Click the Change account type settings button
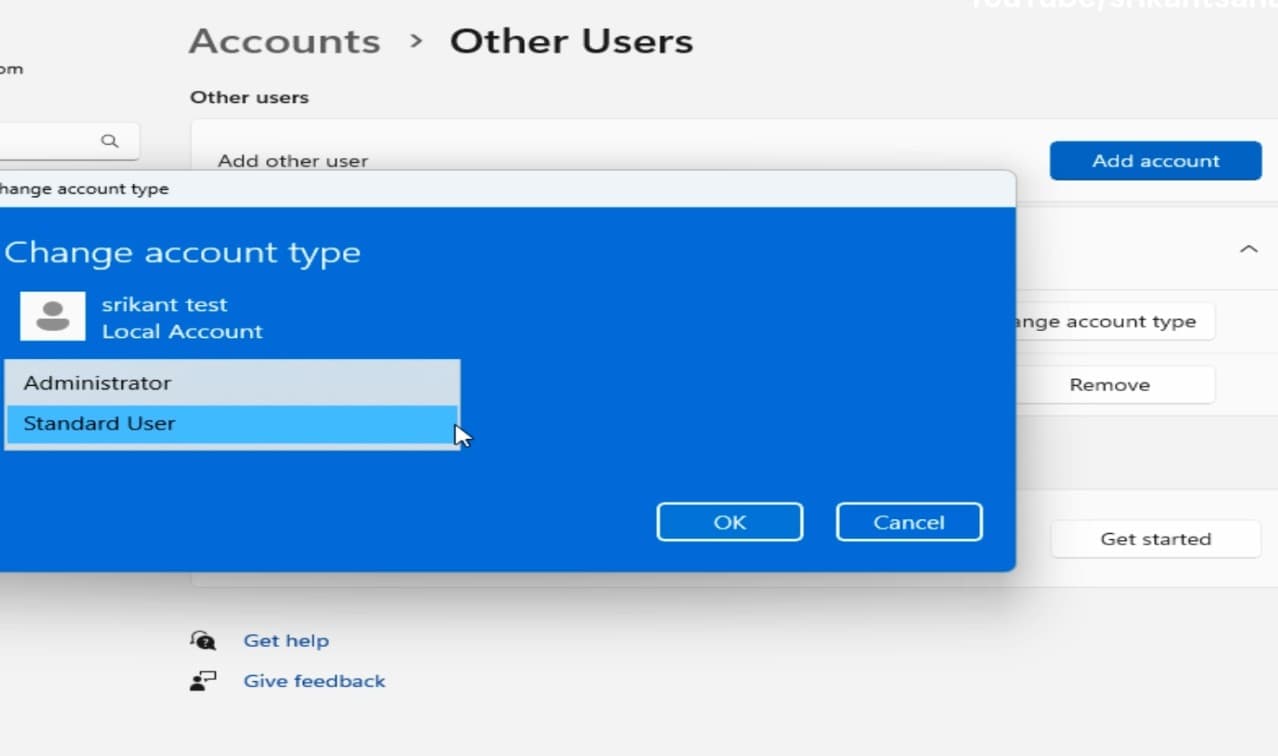This screenshot has width=1278, height=756. click(x=1113, y=322)
